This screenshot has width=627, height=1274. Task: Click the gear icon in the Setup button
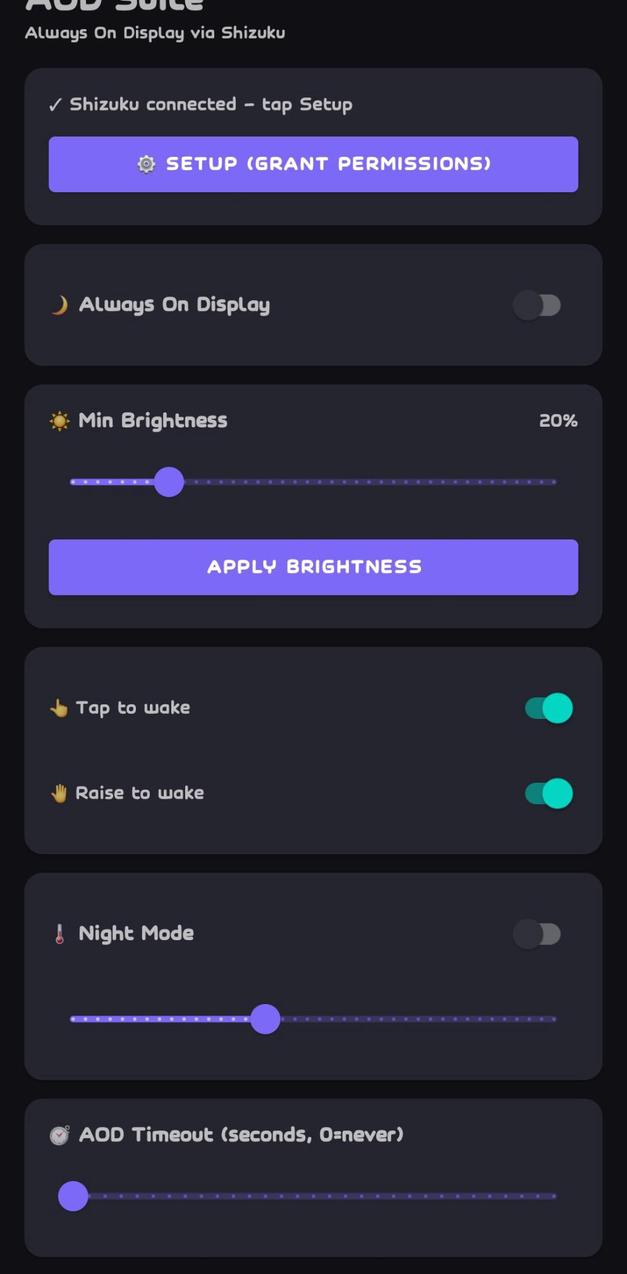[146, 164]
